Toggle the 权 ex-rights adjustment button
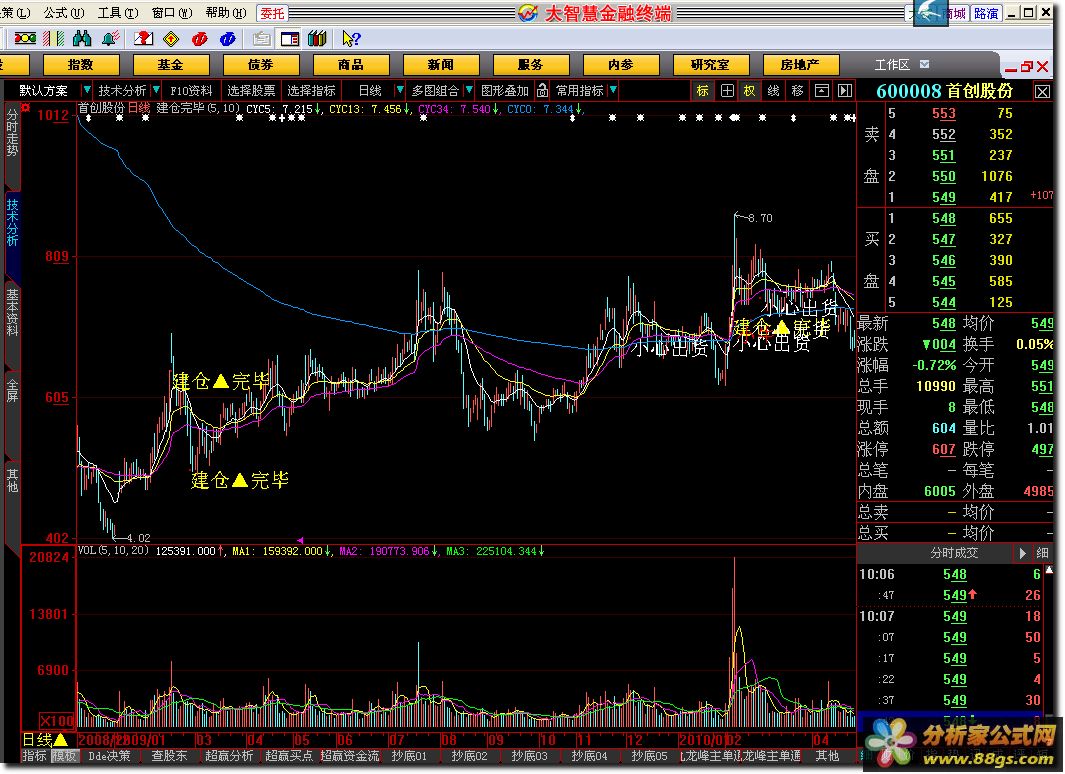This screenshot has width=1065, height=774. pyautogui.click(x=749, y=90)
